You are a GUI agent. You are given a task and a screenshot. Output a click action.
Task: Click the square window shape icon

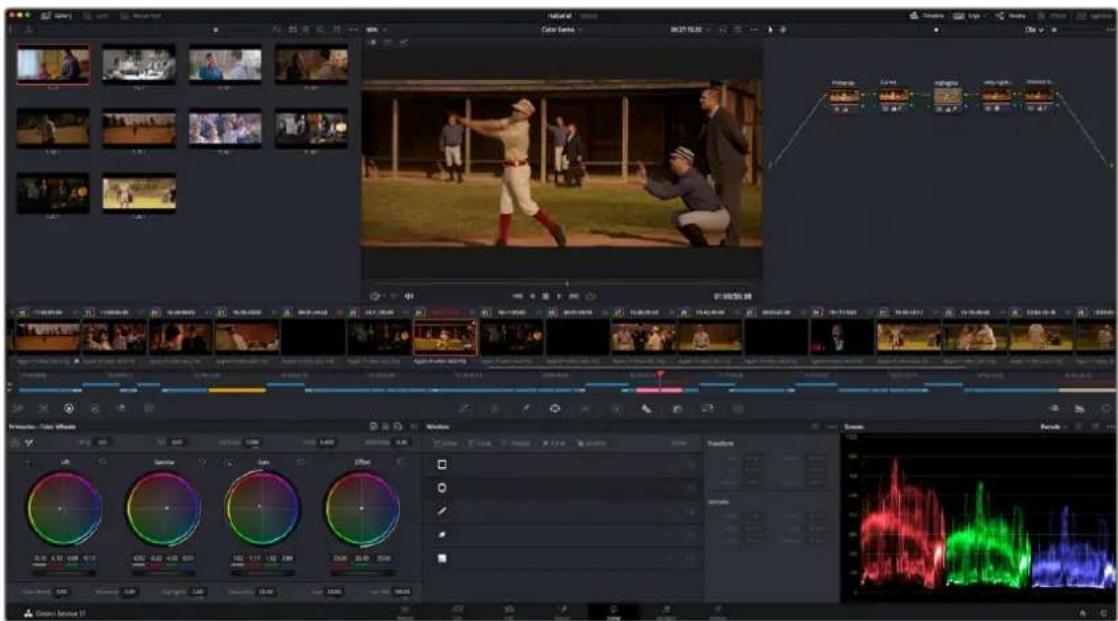442,464
